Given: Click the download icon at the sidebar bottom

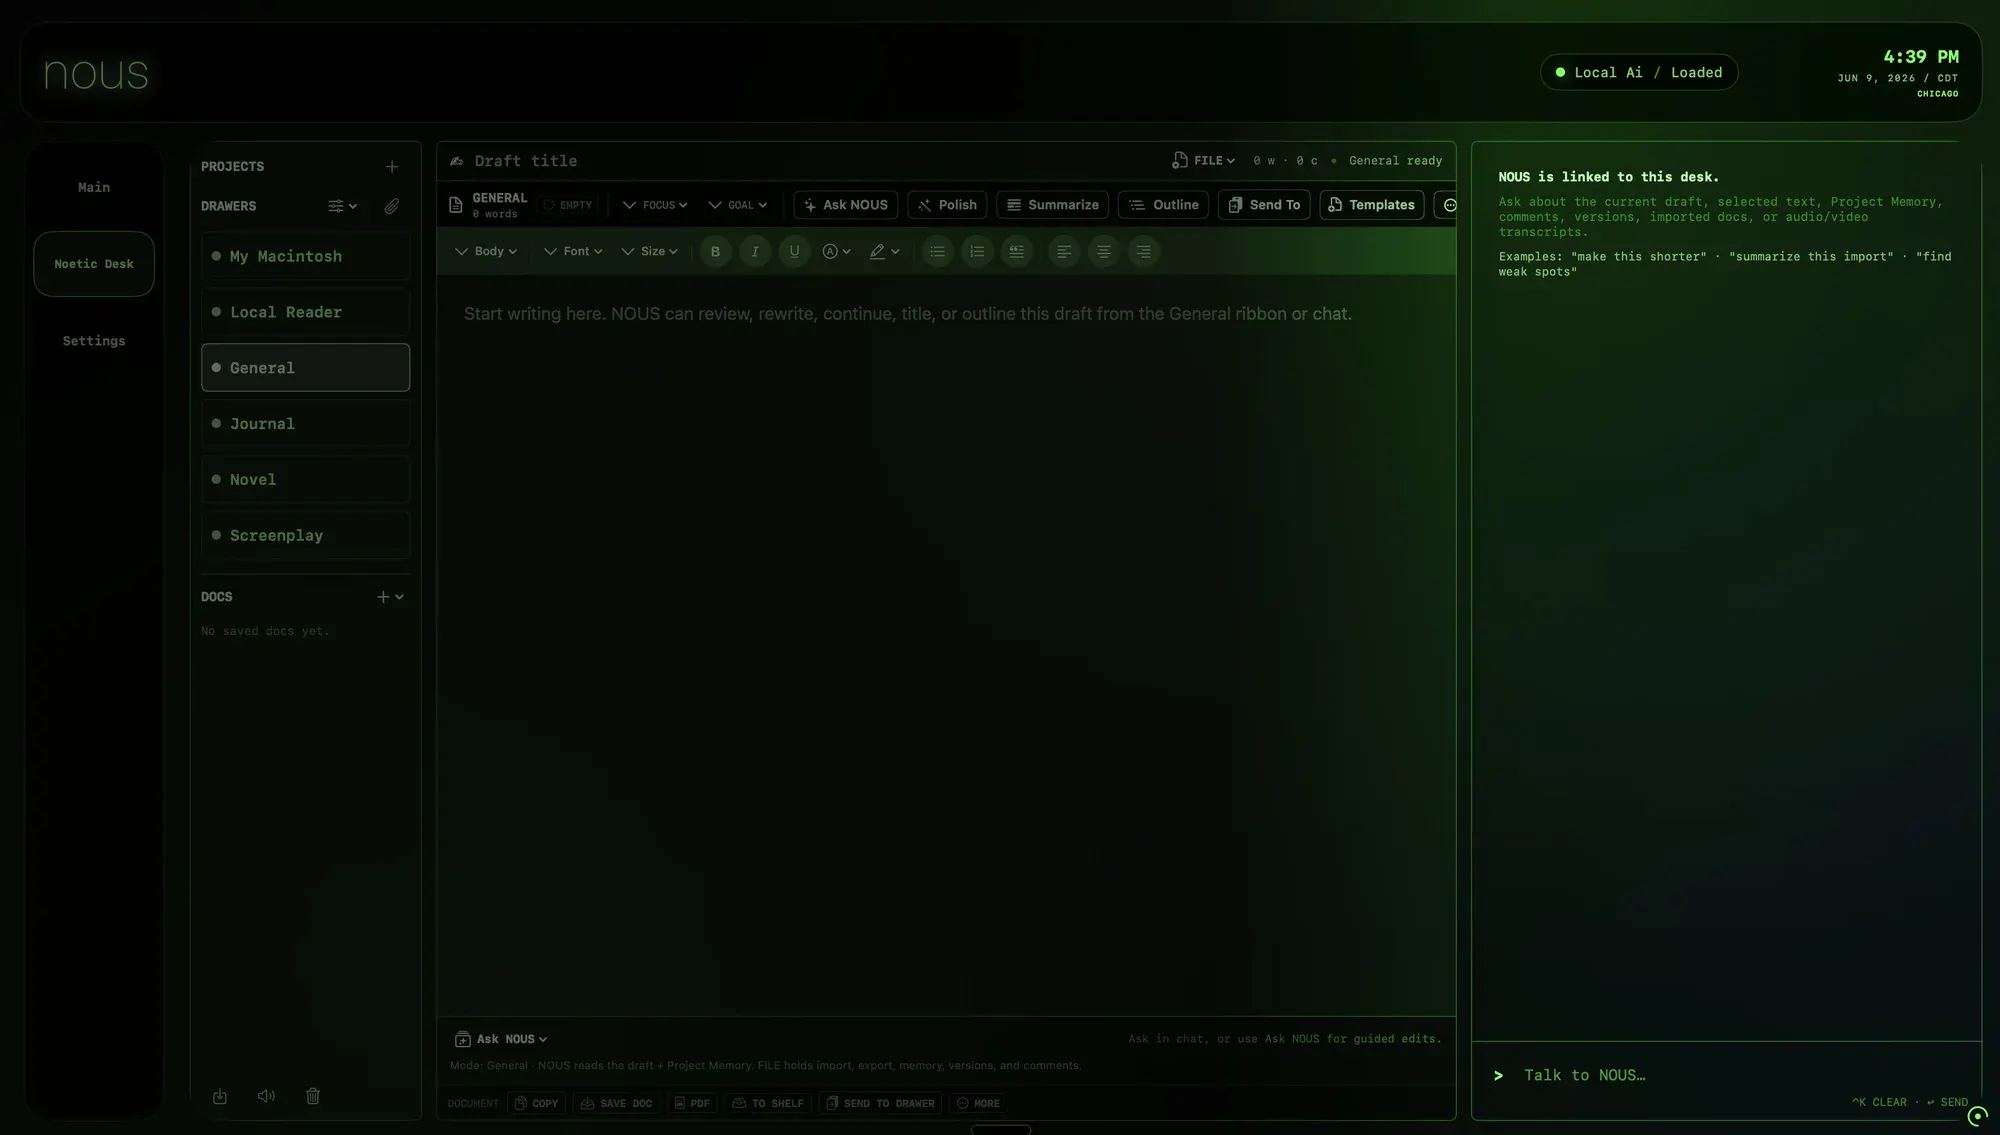Looking at the screenshot, I should pos(220,1096).
